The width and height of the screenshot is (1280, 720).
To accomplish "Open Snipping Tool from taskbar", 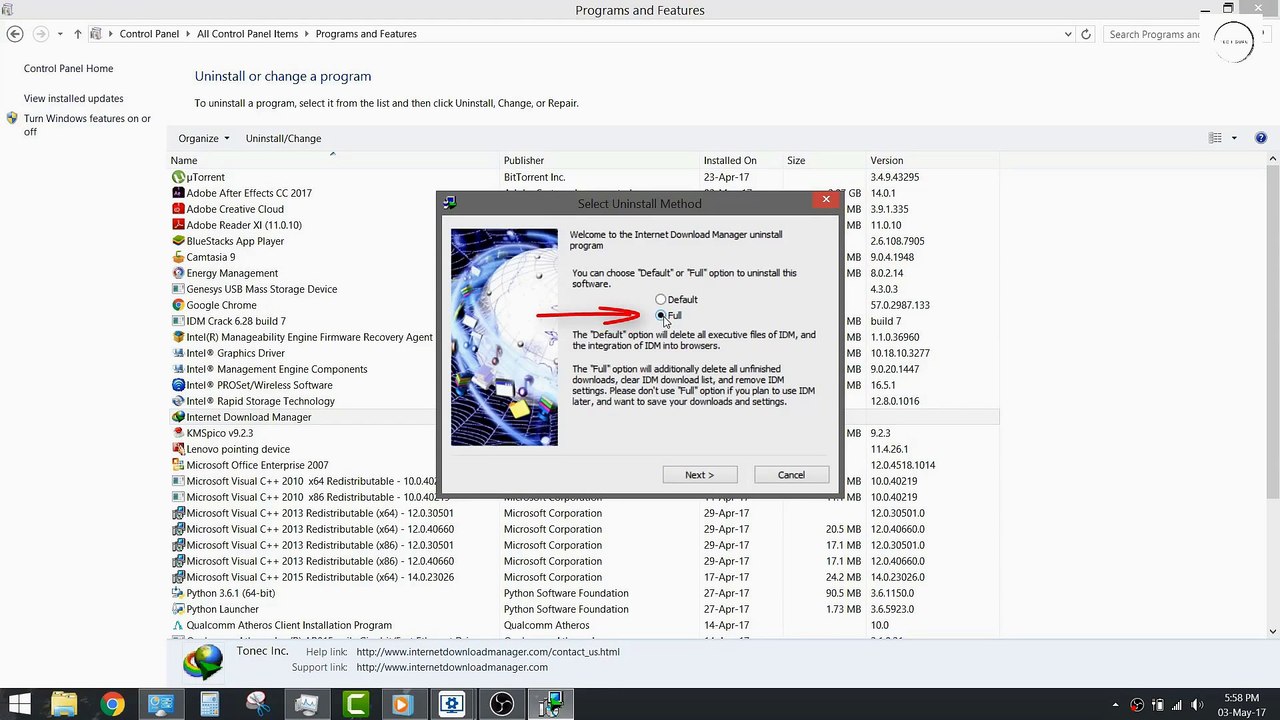I will coord(257,705).
